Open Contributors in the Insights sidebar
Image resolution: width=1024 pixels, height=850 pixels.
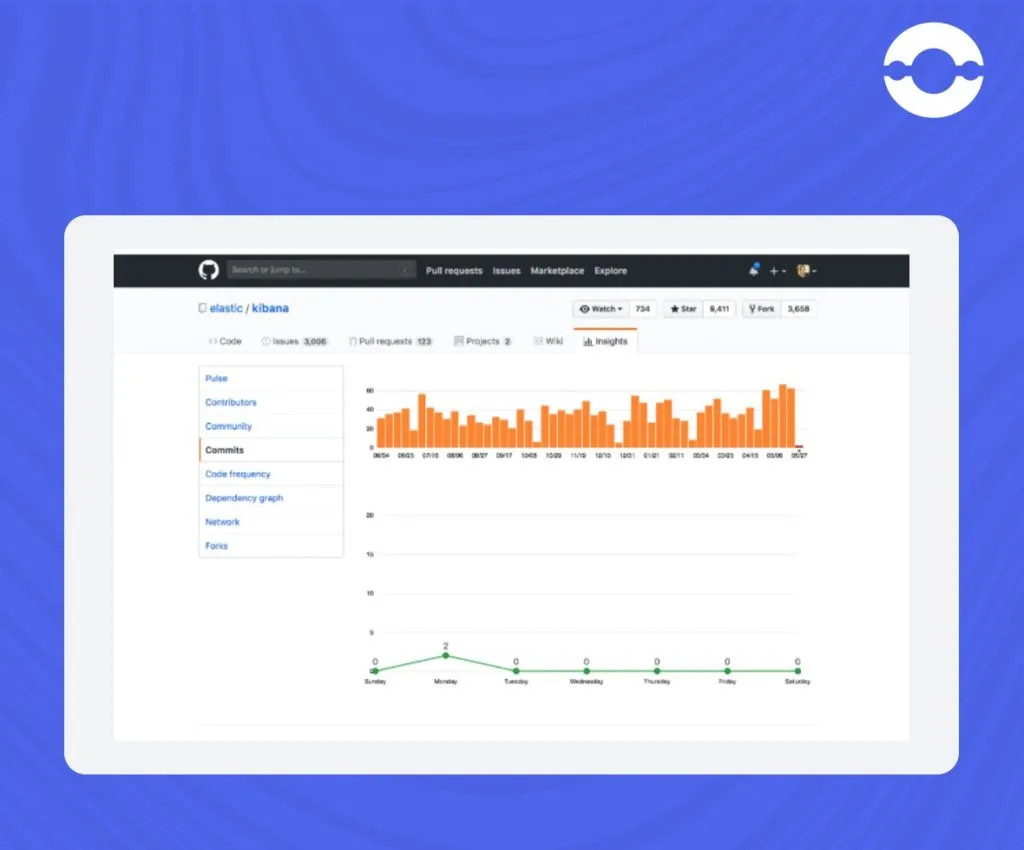[x=271, y=402]
